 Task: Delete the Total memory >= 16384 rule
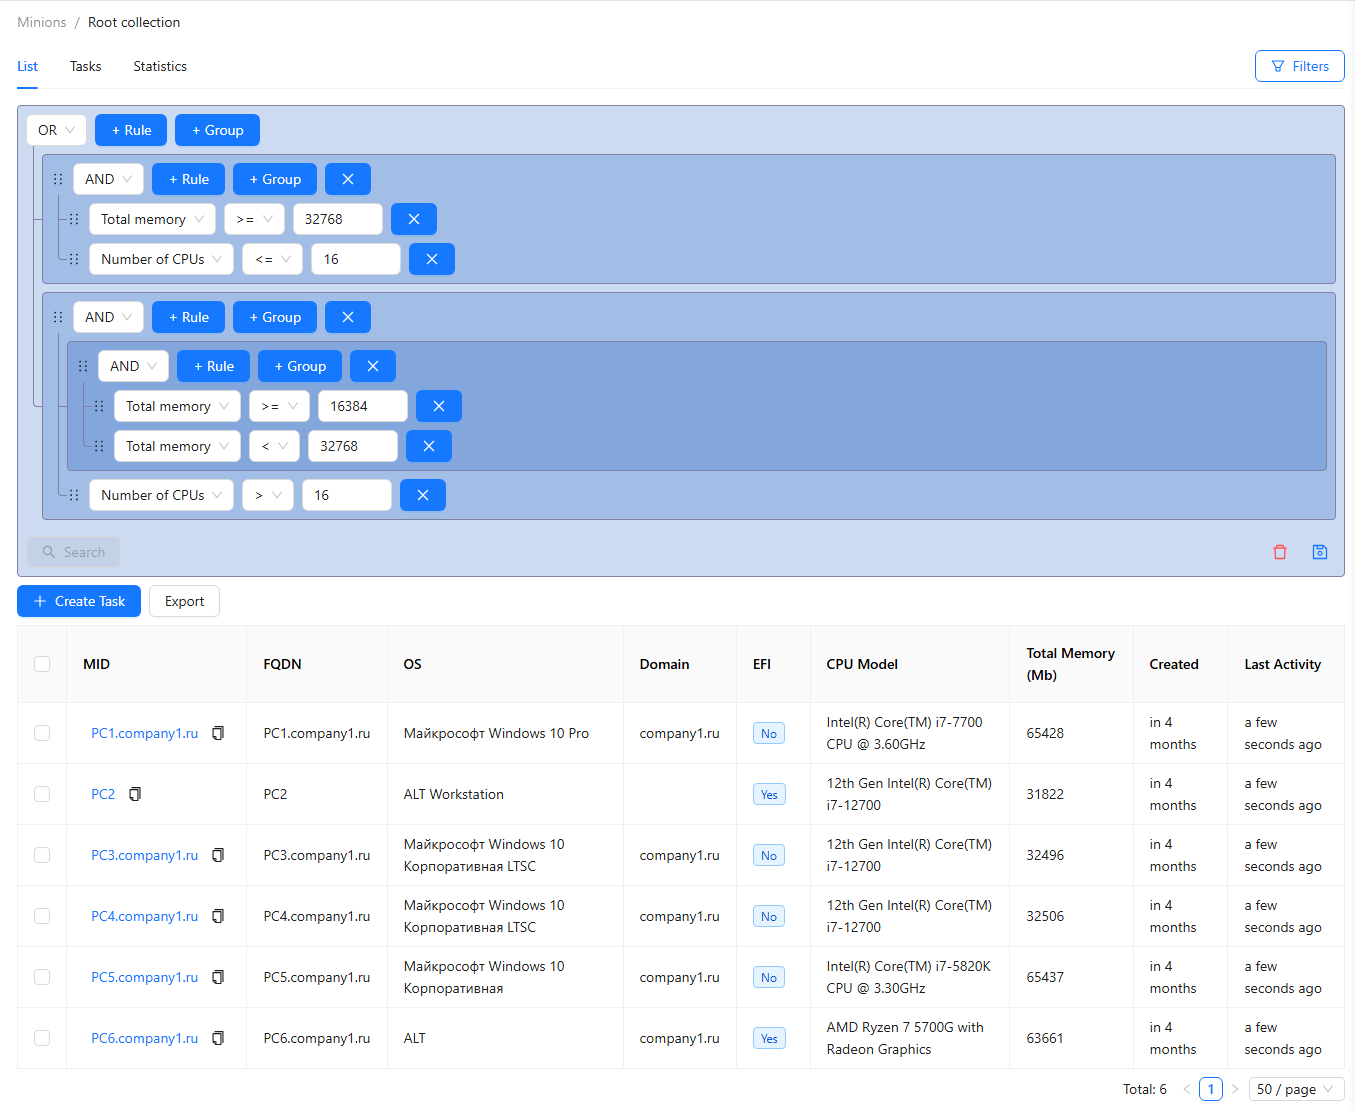[439, 406]
